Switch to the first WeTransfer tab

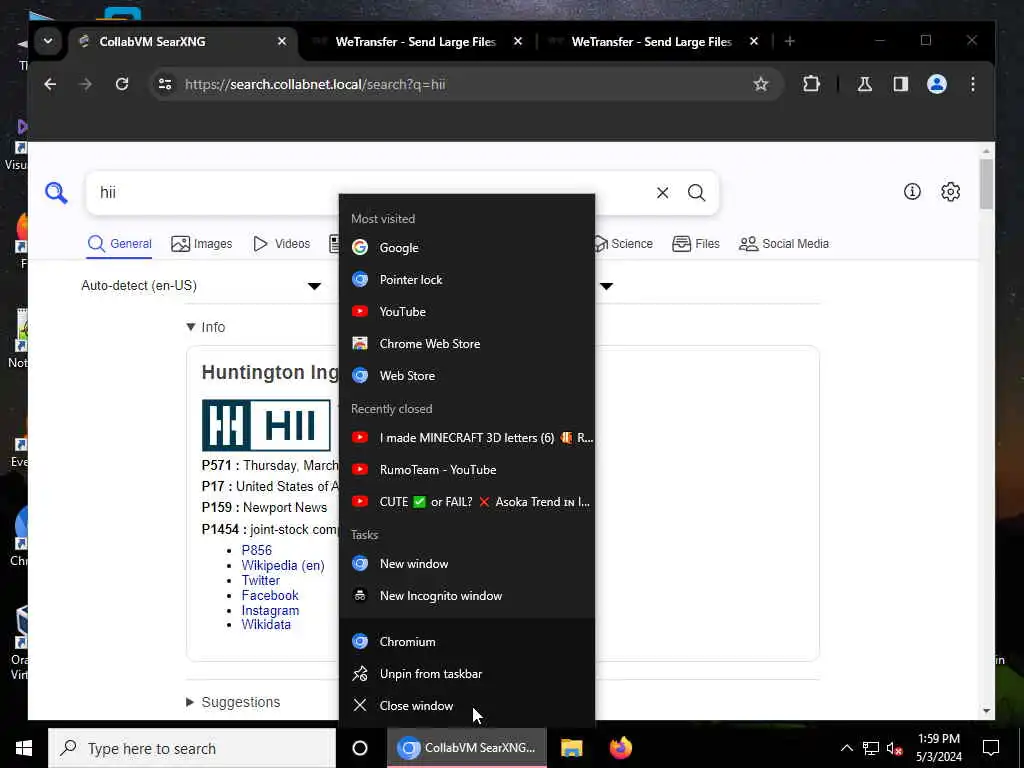415,42
